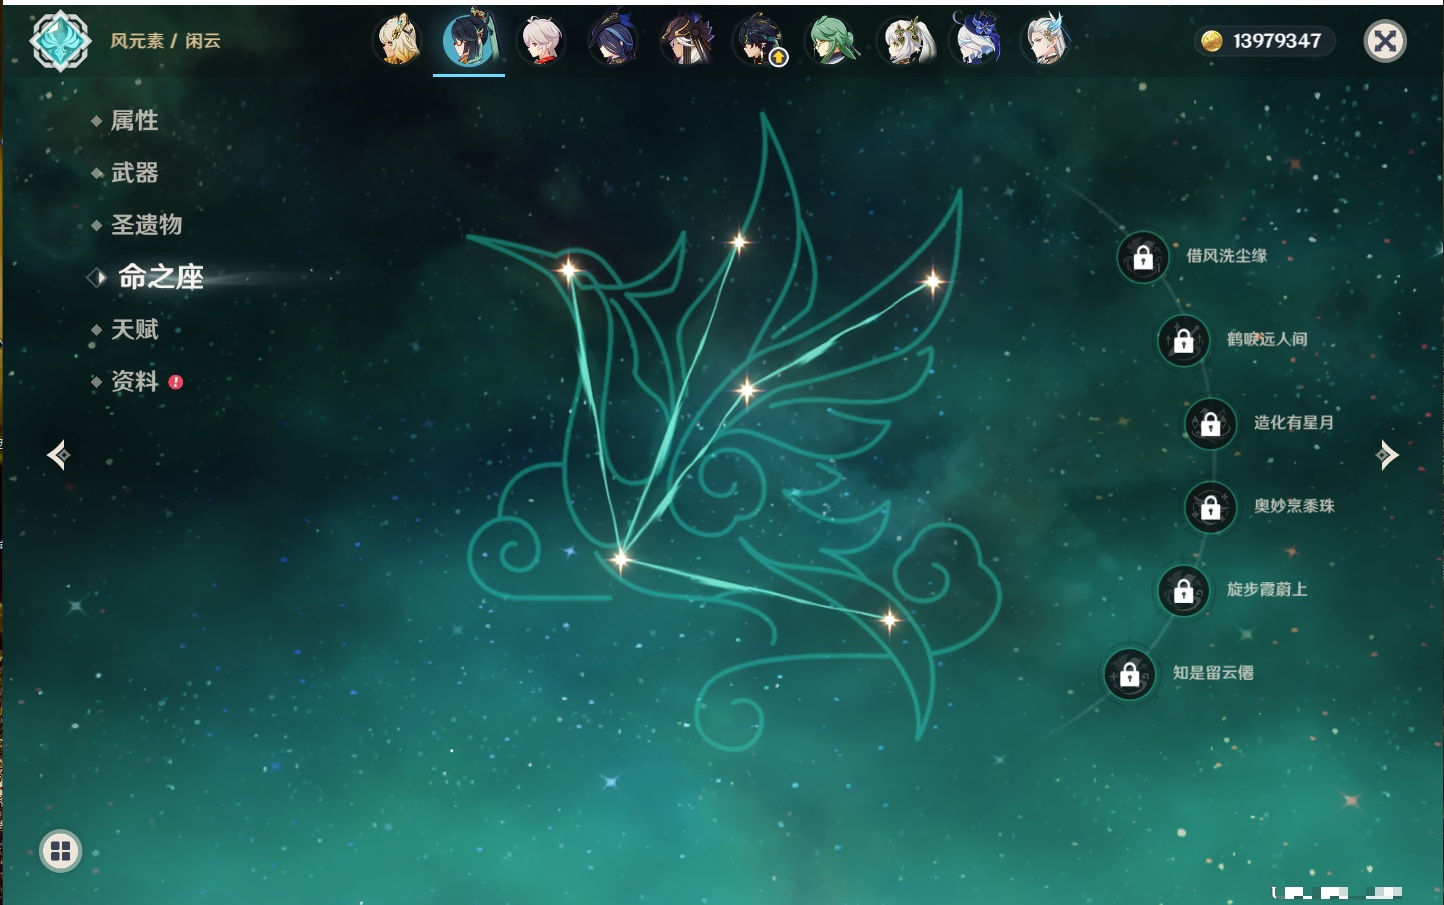This screenshot has width=1444, height=905.
Task: Go to previous character with left arrow
Action: click(58, 455)
